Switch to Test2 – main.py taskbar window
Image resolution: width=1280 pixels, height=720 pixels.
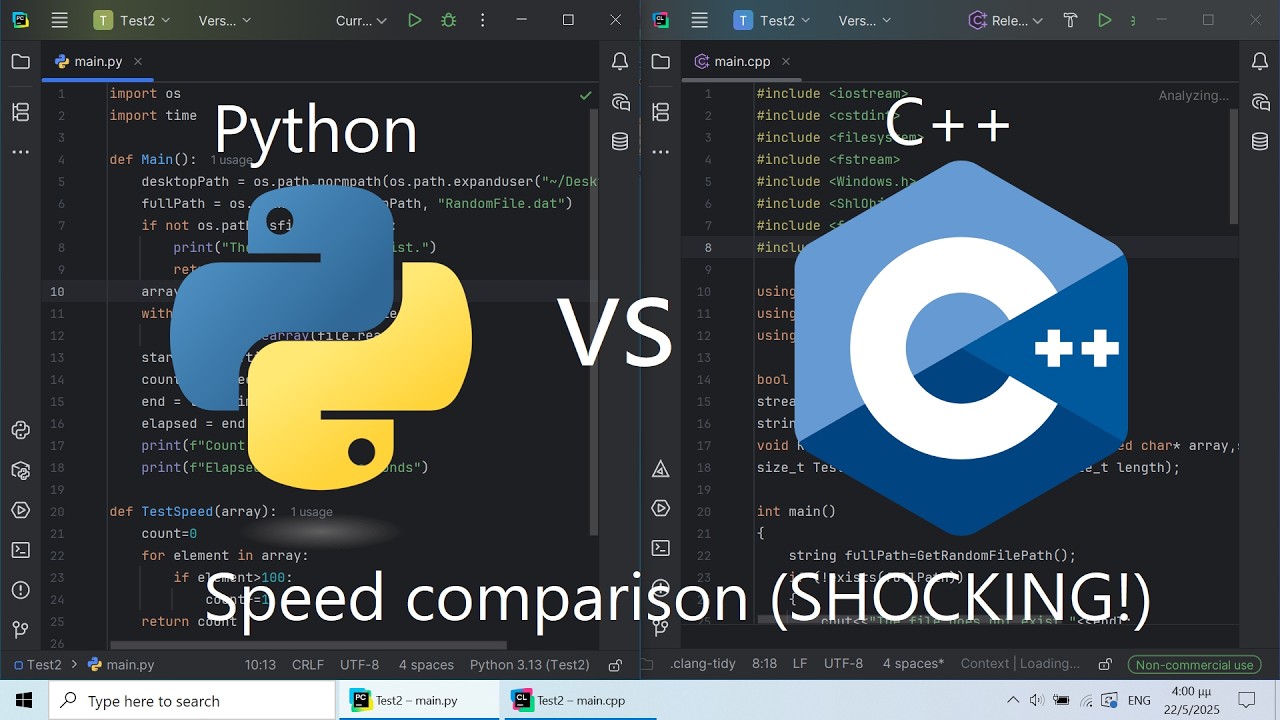(x=418, y=700)
